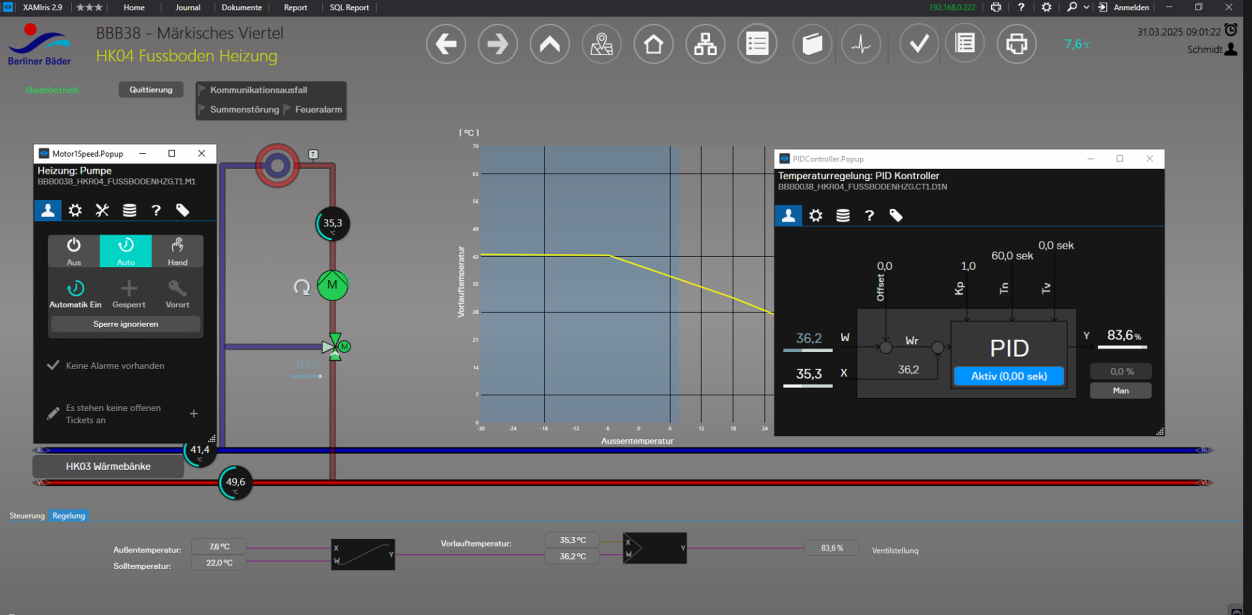The width and height of the screenshot is (1252, 615).
Task: Open the Journal menu
Action: click(x=188, y=7)
